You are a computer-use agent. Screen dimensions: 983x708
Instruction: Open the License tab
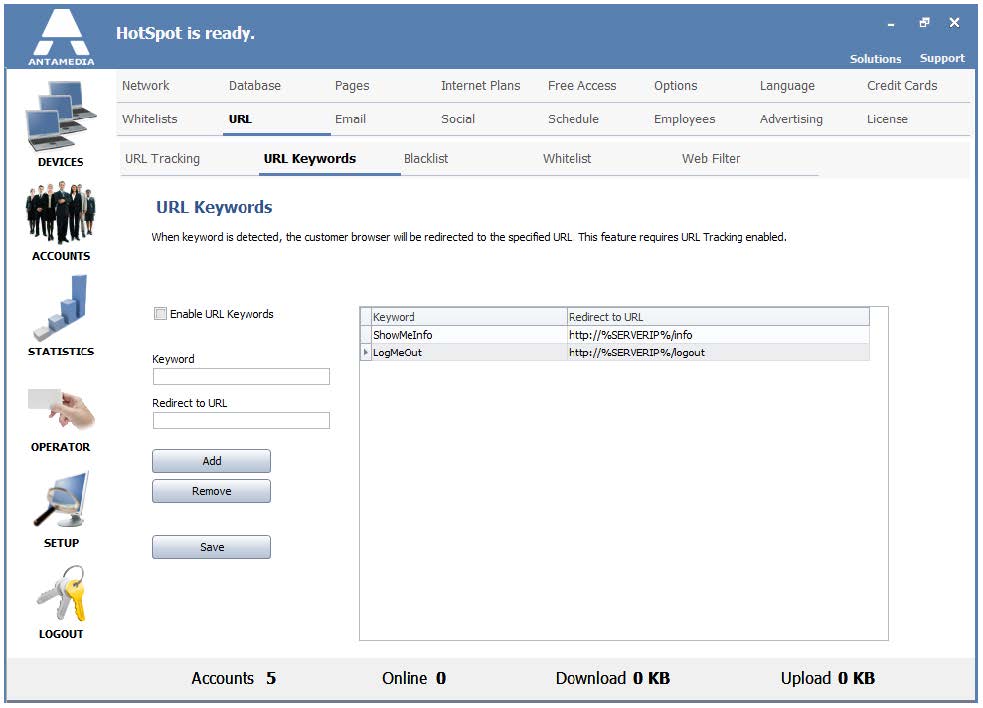pos(886,119)
